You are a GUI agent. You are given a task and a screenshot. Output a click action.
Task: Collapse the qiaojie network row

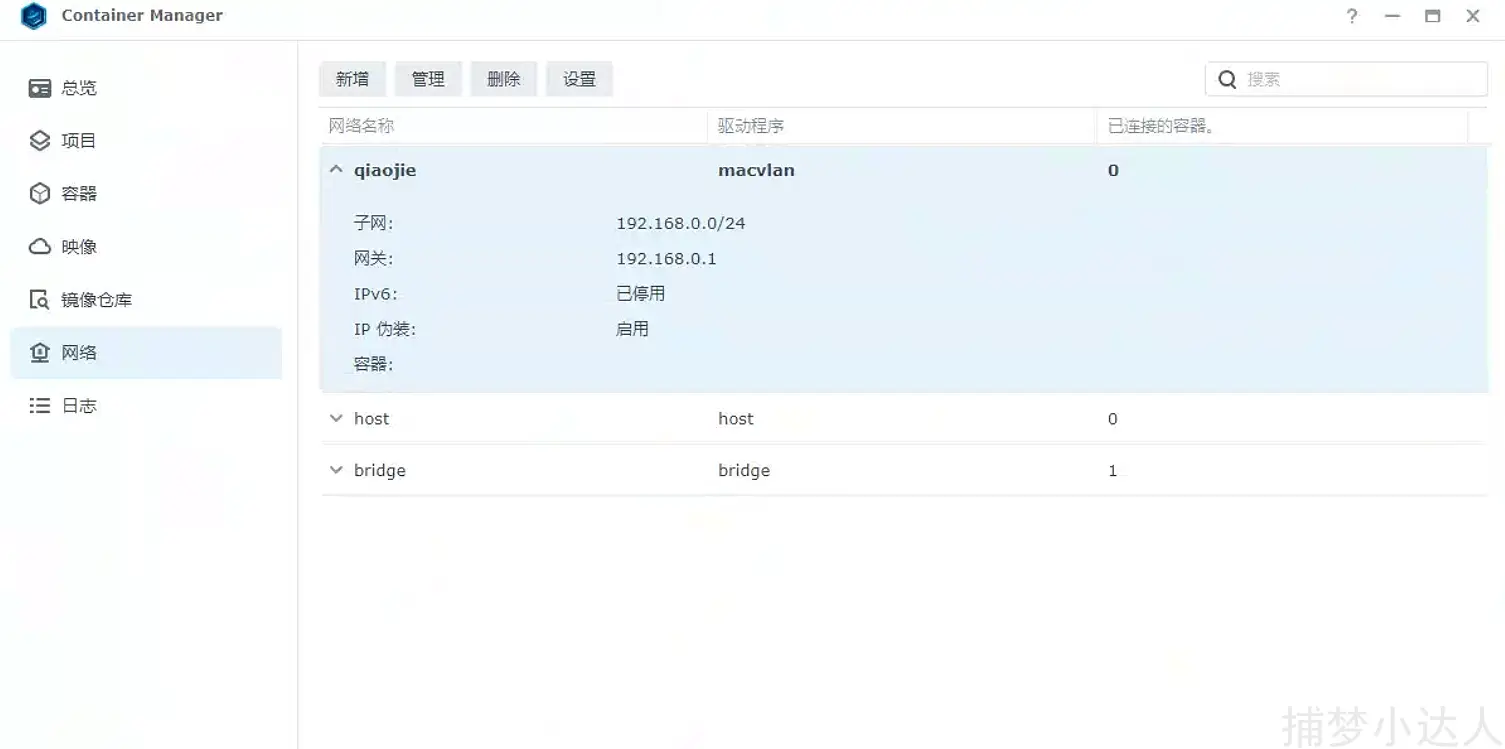click(x=336, y=170)
